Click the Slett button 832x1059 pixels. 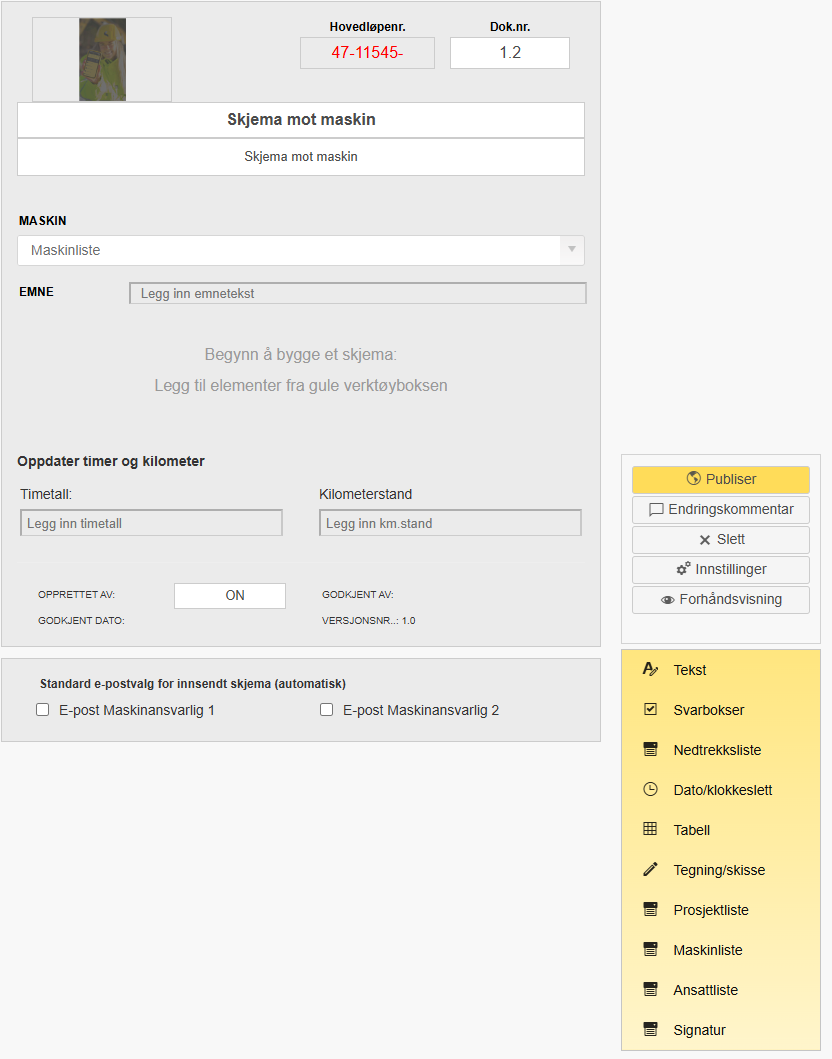point(721,540)
